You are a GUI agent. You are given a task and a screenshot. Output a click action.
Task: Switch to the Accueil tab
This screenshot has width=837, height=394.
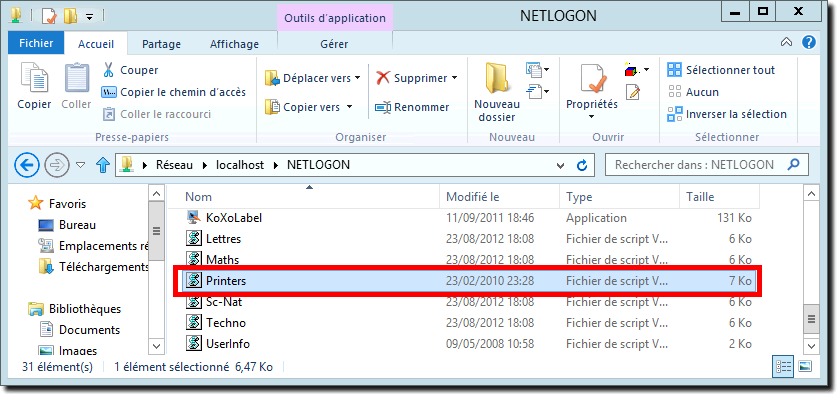click(96, 44)
